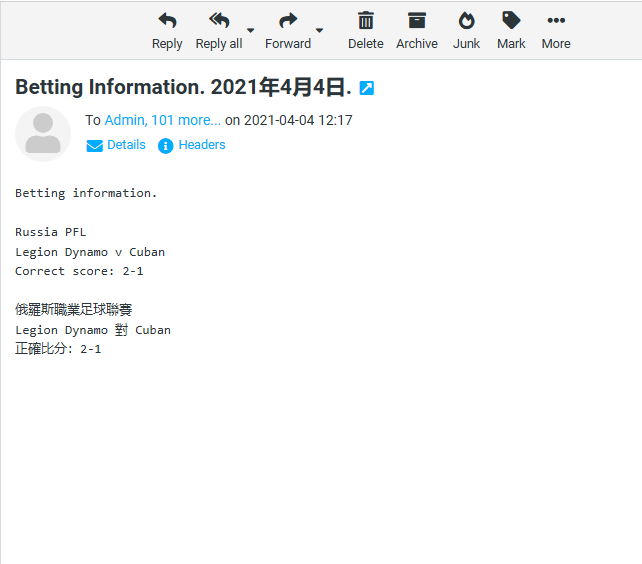
Task: Open the More actions ellipsis menu
Action: pyautogui.click(x=556, y=21)
